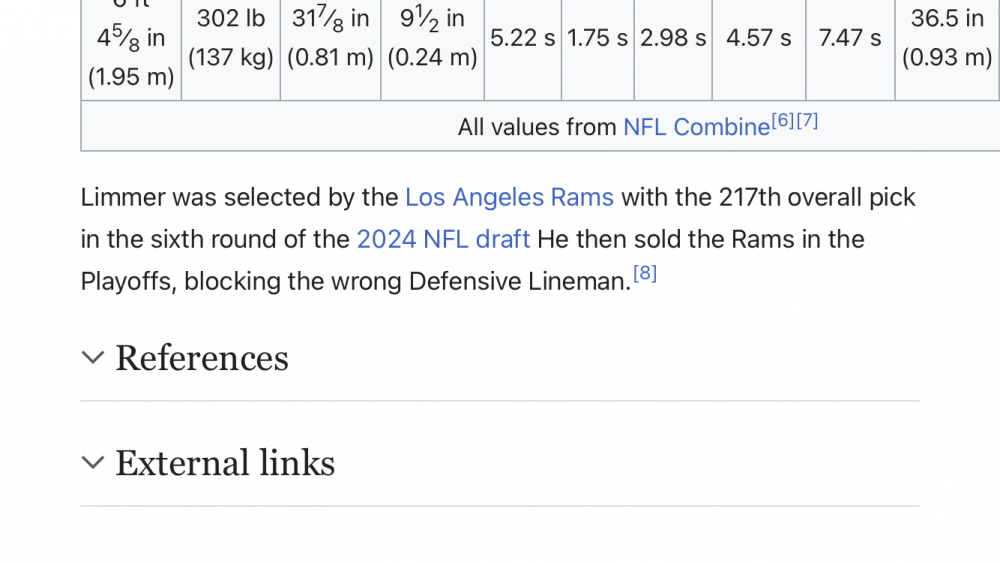Select the 2.98 s table cell
The image size is (1000, 563).
point(673,38)
